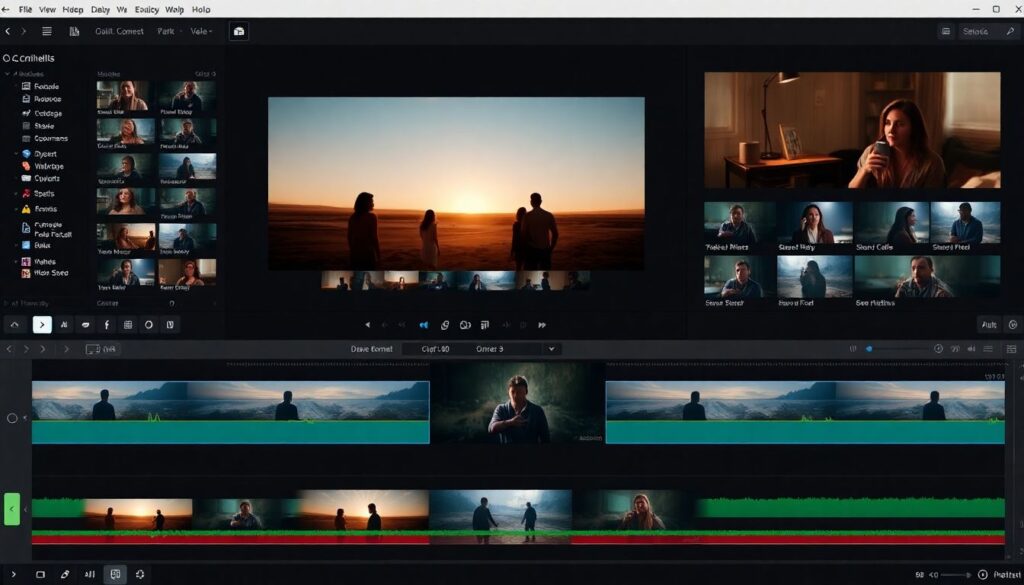Click the camera icon button in top toolbar

[x=239, y=32]
